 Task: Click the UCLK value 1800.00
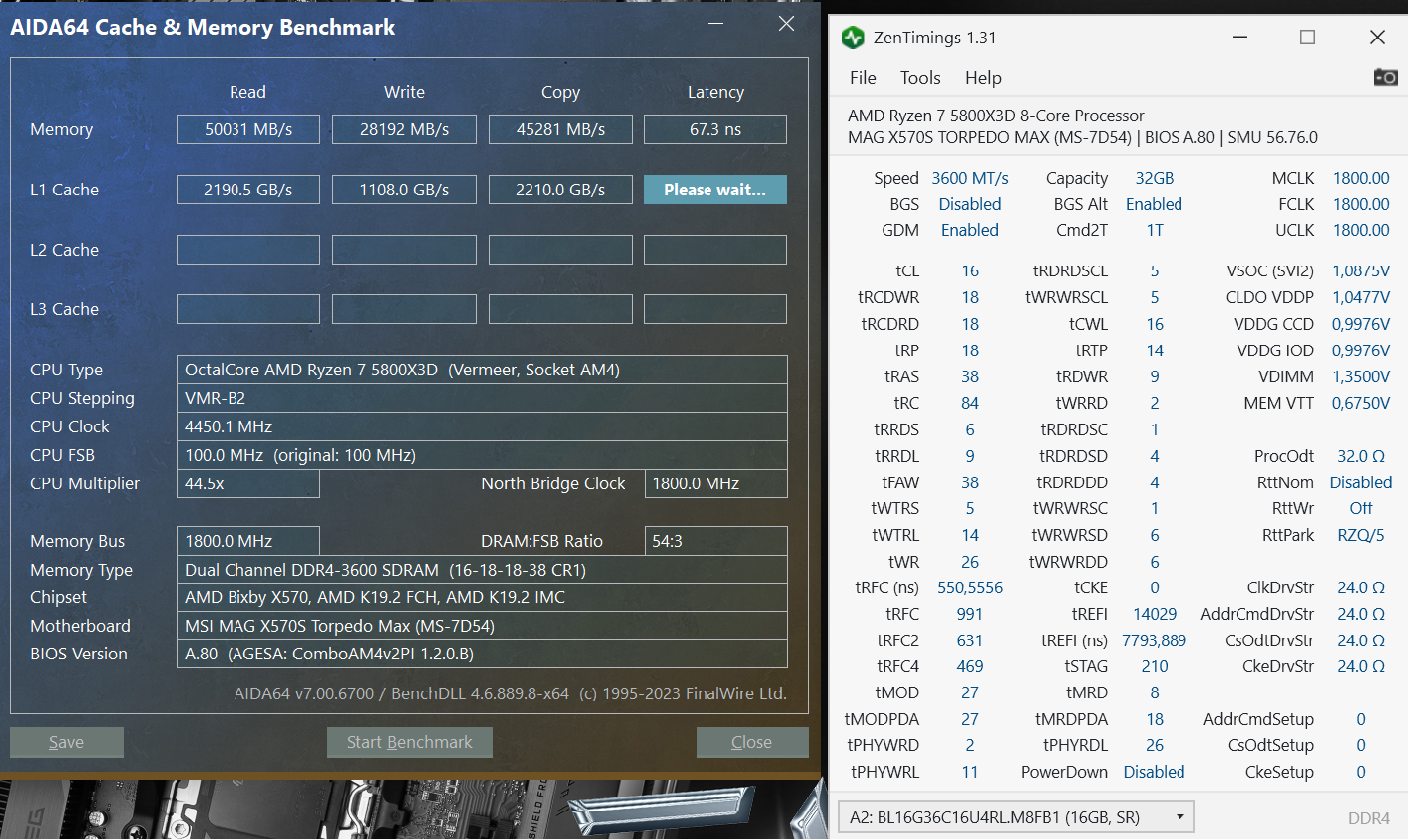coord(1361,230)
